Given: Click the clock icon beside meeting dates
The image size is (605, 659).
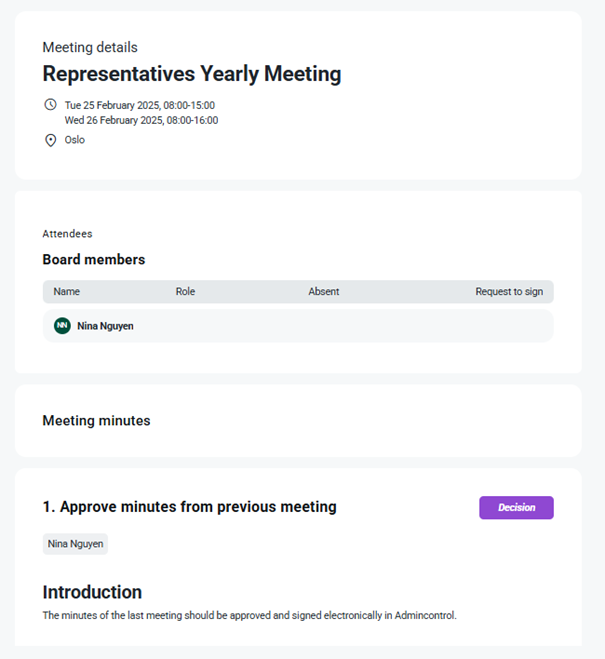Looking at the screenshot, I should pyautogui.click(x=50, y=104).
